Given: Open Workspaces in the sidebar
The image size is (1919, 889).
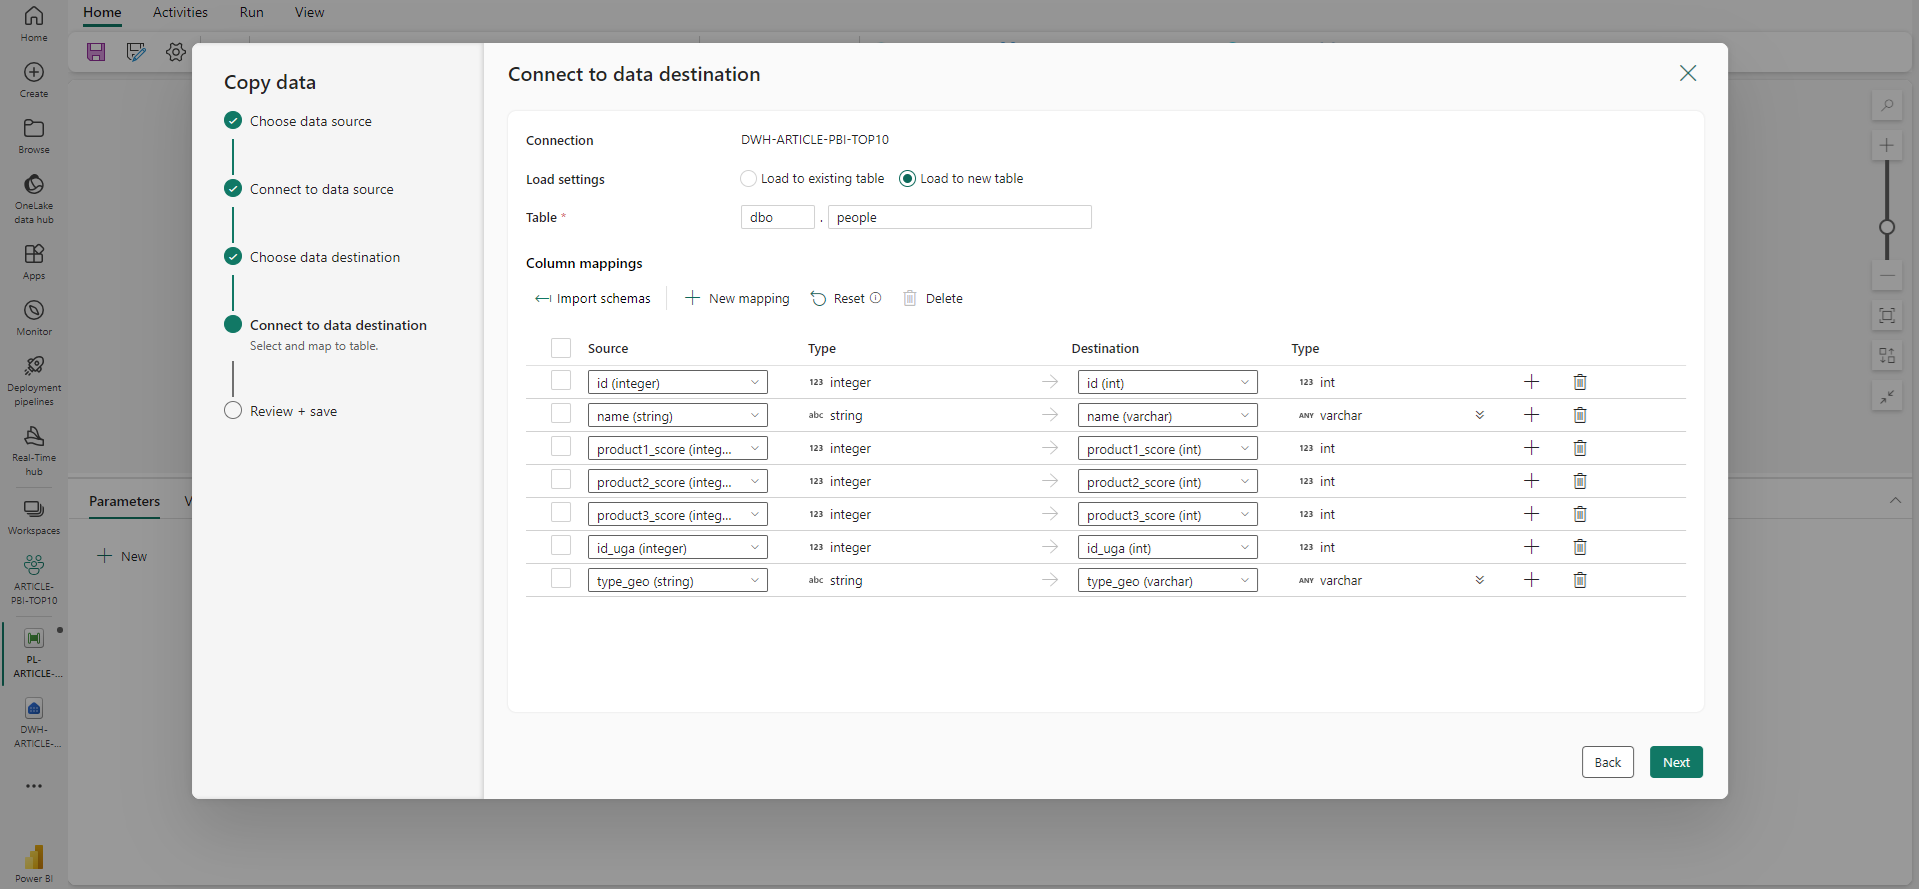Looking at the screenshot, I should click(34, 517).
